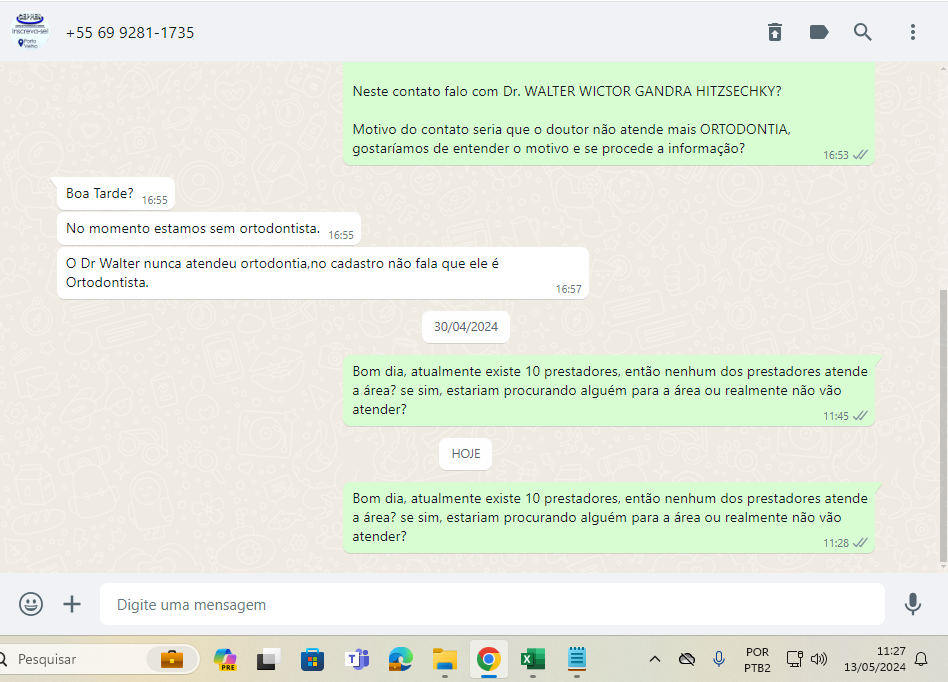Open Microsoft Teams from taskbar
The width and height of the screenshot is (948, 682).
[357, 659]
